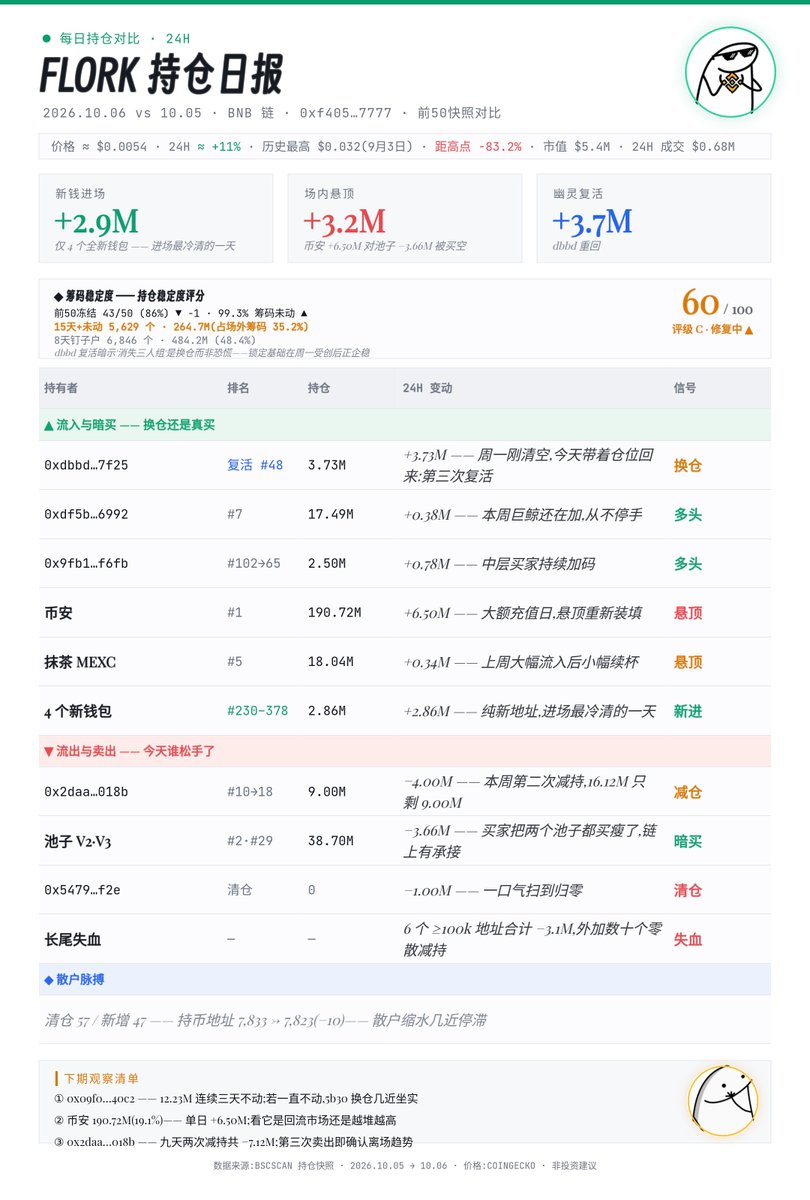
Task: Click the 排名 column header
Action: coord(238,388)
